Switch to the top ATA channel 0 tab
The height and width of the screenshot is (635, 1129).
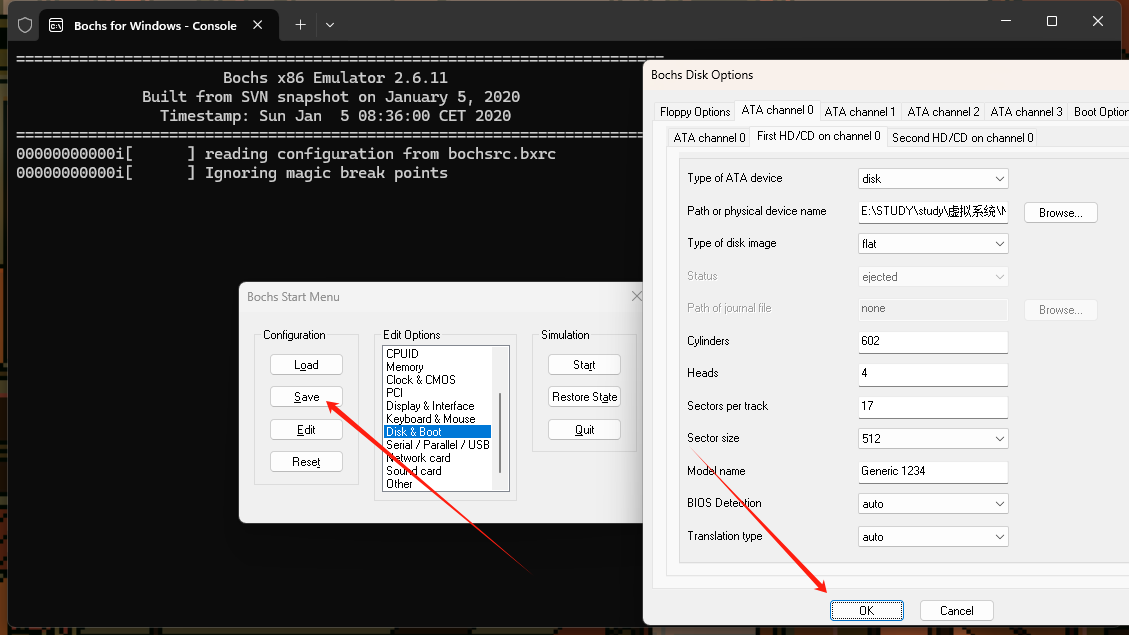pos(777,110)
